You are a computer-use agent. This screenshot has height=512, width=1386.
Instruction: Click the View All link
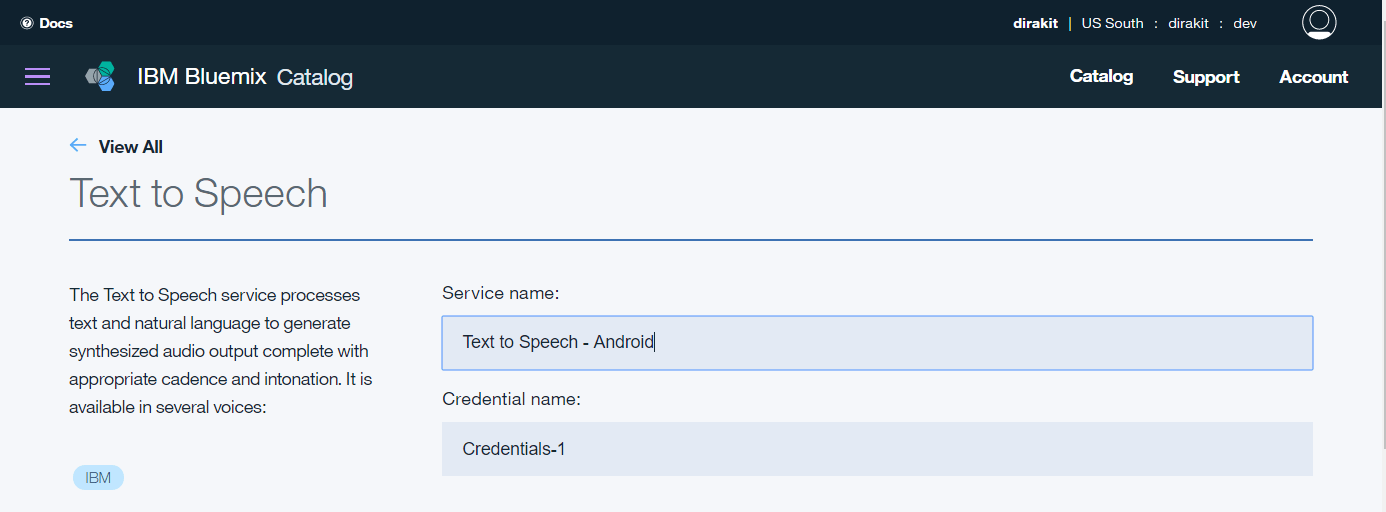pyautogui.click(x=130, y=147)
